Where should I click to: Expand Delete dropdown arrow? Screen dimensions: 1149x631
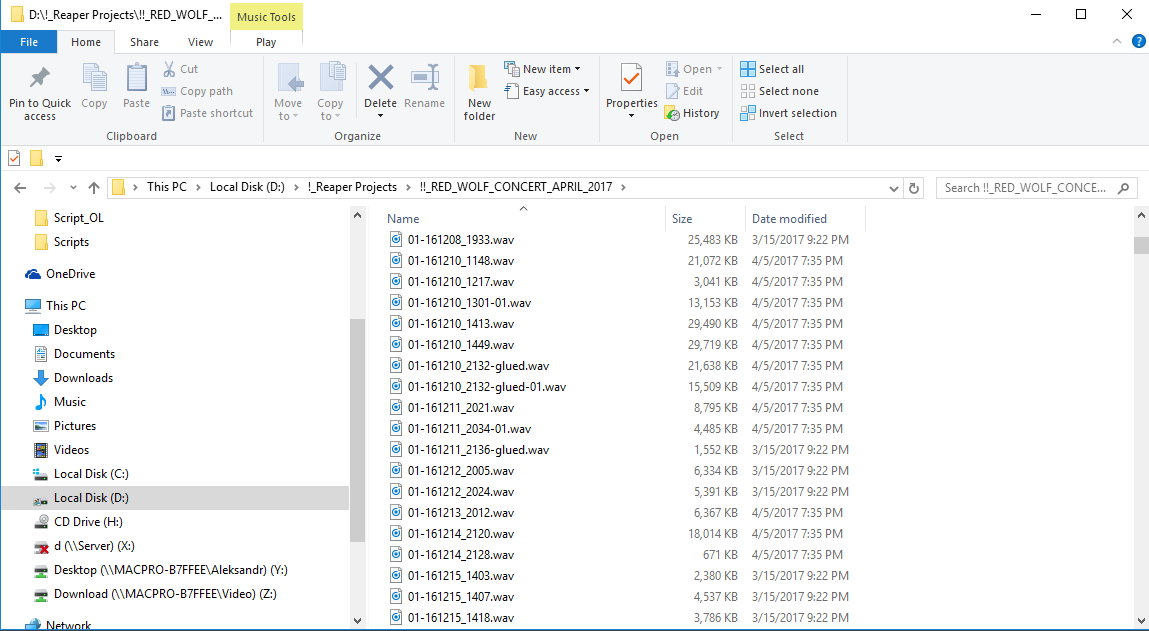point(380,116)
